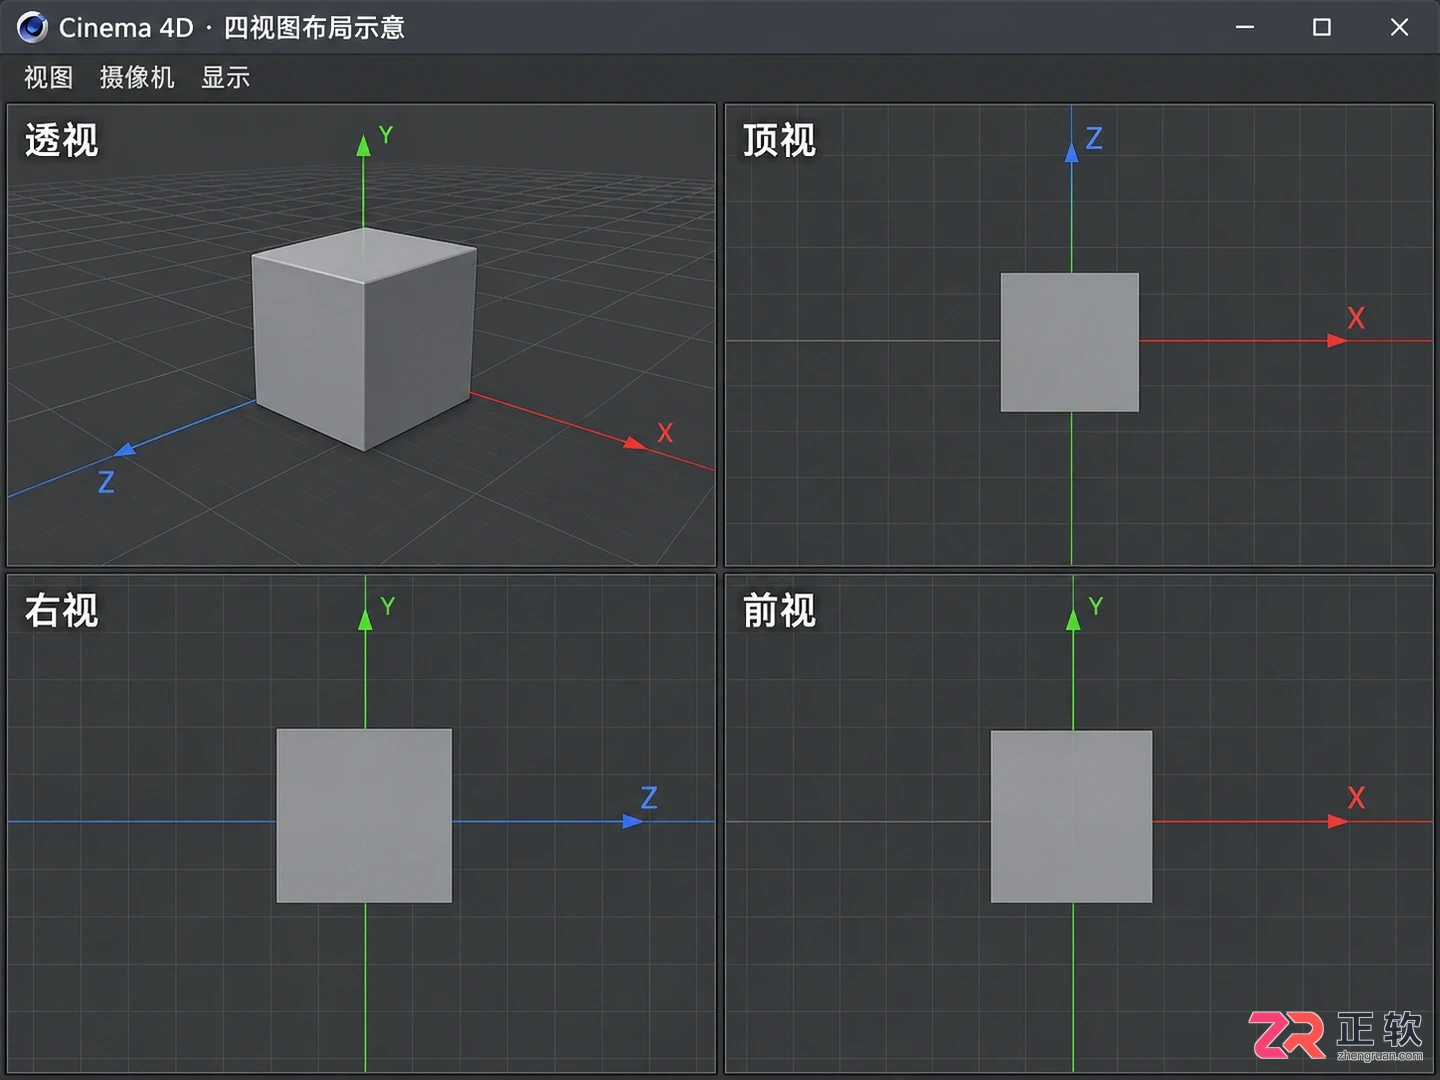The image size is (1440, 1080).
Task: Click the 前视 viewport label
Action: pyautogui.click(x=779, y=610)
